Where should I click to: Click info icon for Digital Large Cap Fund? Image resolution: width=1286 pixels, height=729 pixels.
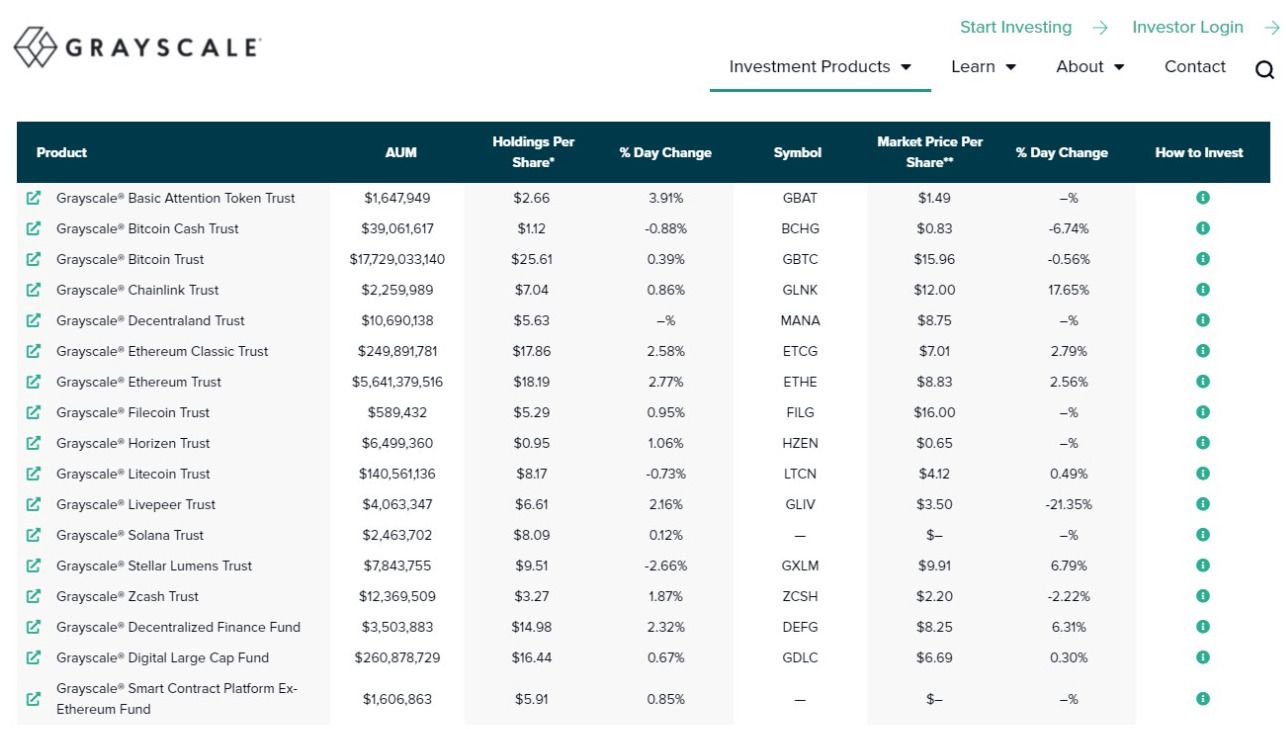[1202, 658]
